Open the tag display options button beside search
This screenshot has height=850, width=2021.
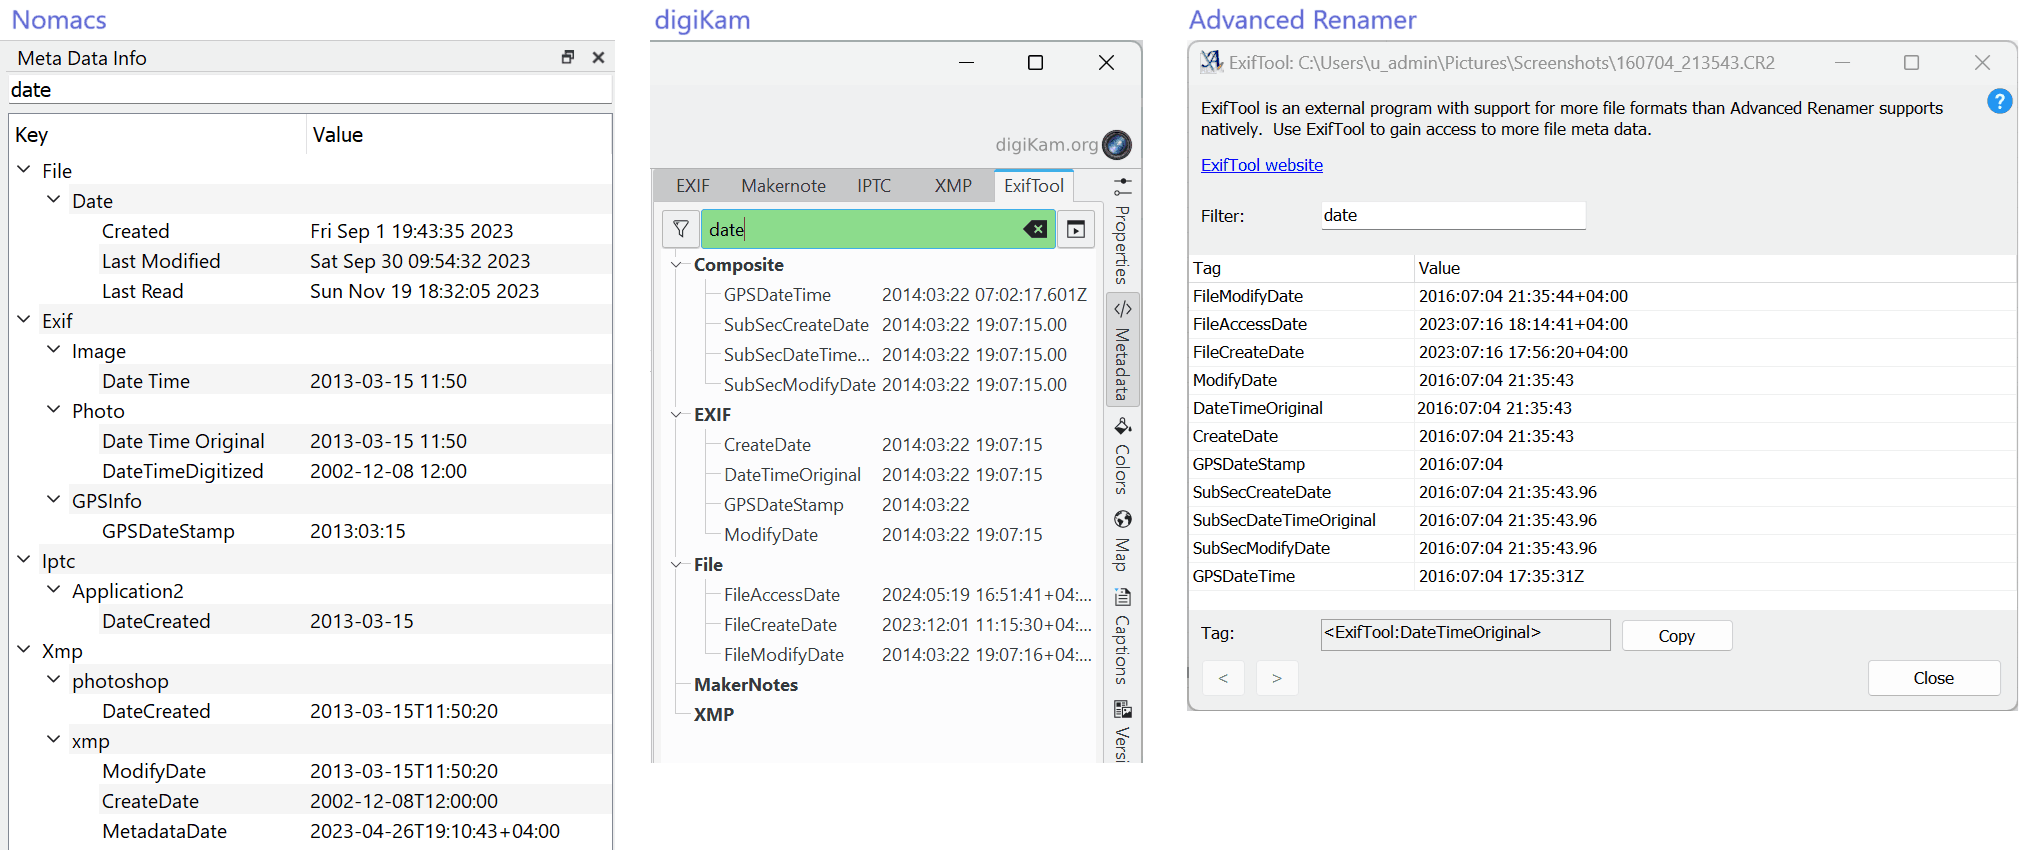click(1076, 229)
